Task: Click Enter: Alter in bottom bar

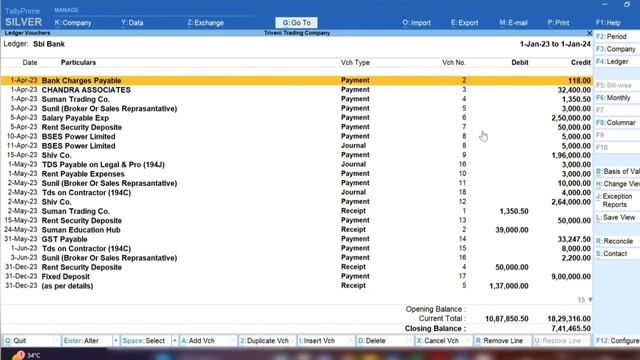Action: point(86,341)
